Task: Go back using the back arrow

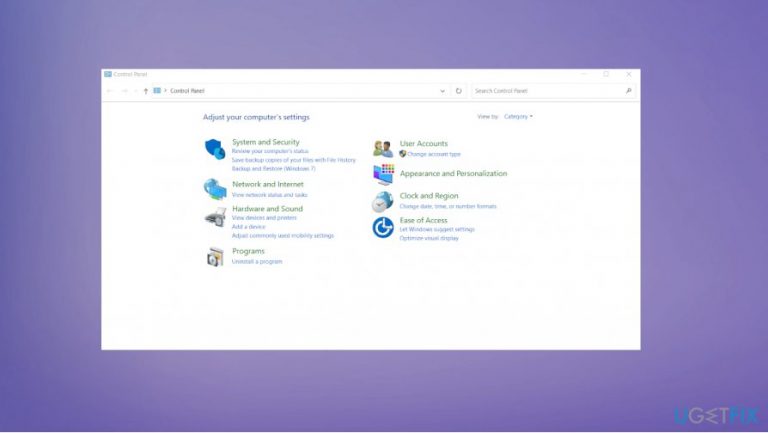Action: [110, 91]
